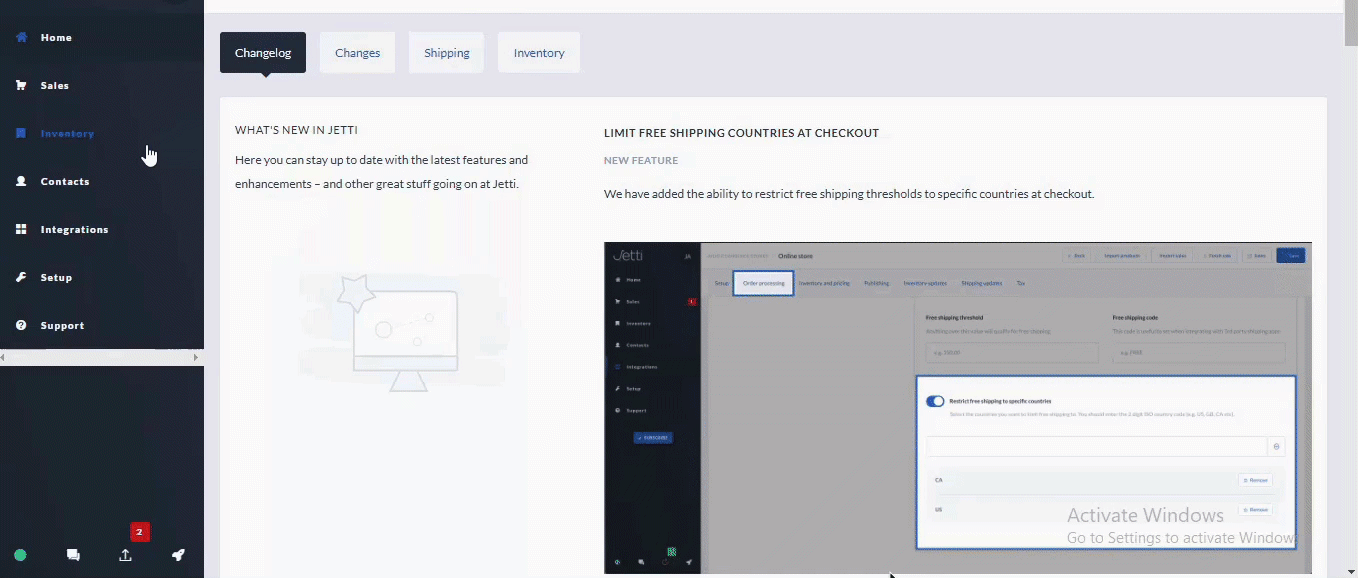1358x578 pixels.
Task: Click the "WHAT'S NEW IN JETTI" heading
Action: [296, 130]
